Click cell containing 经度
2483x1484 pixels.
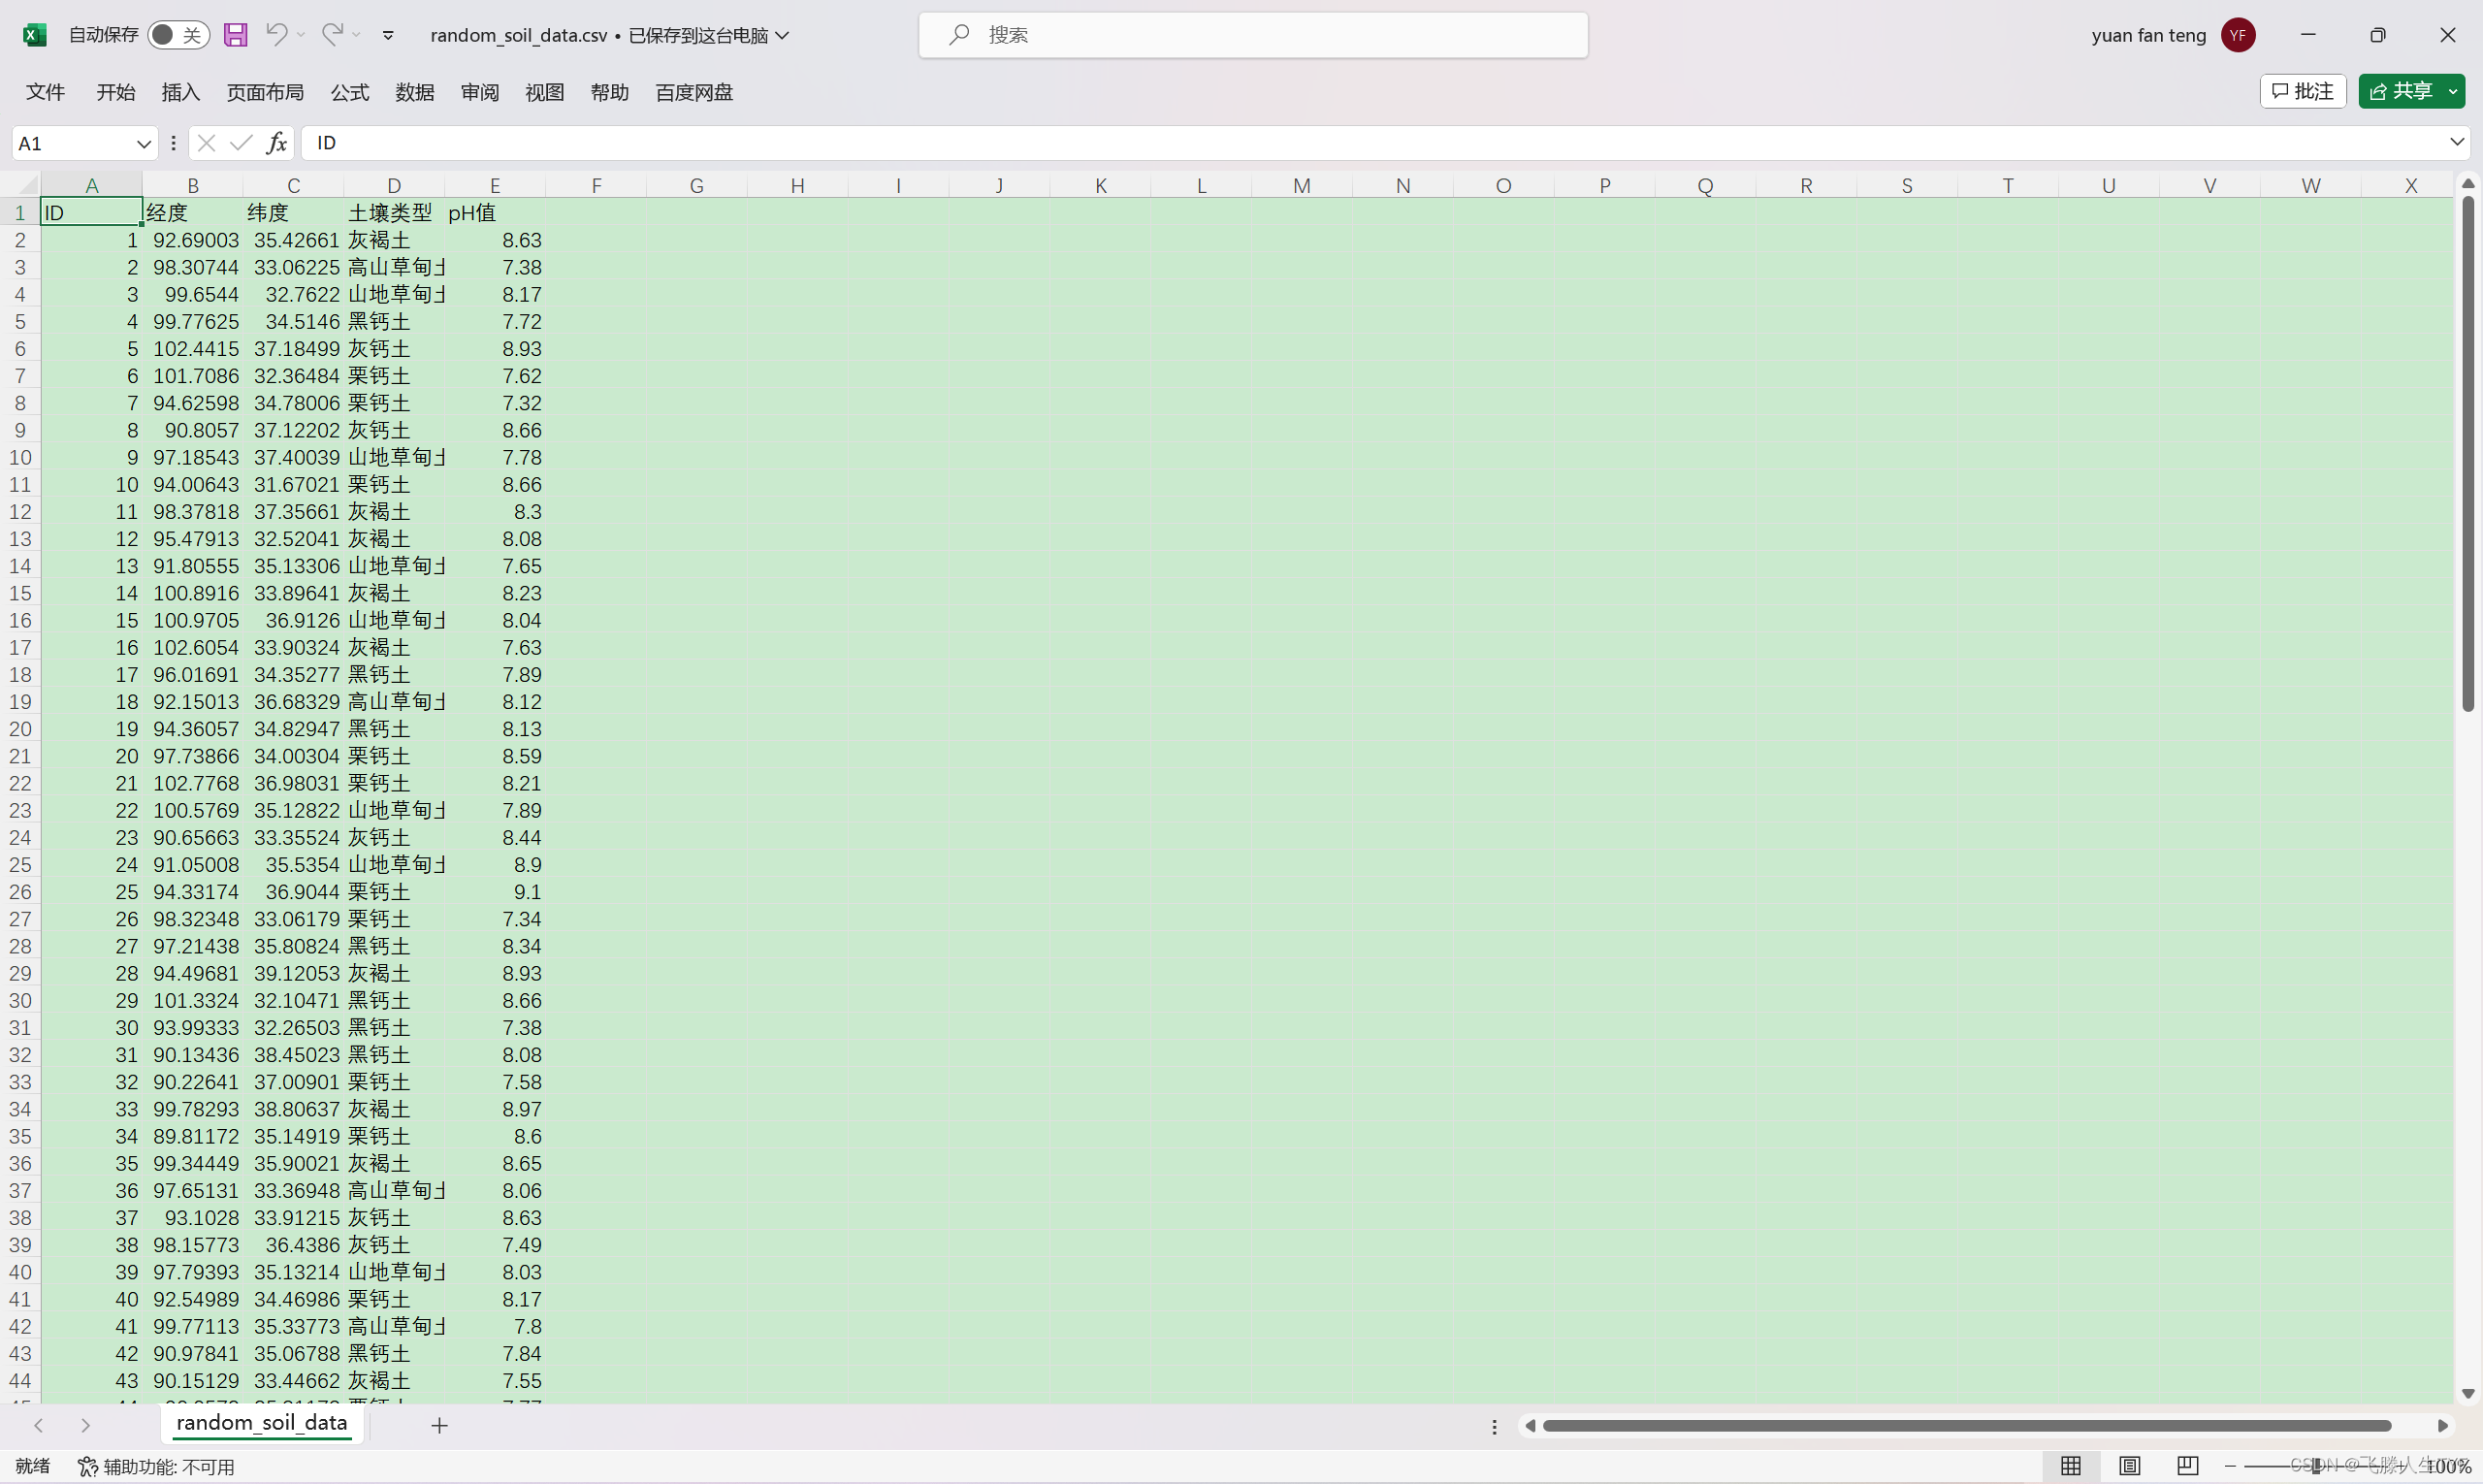[x=193, y=213]
